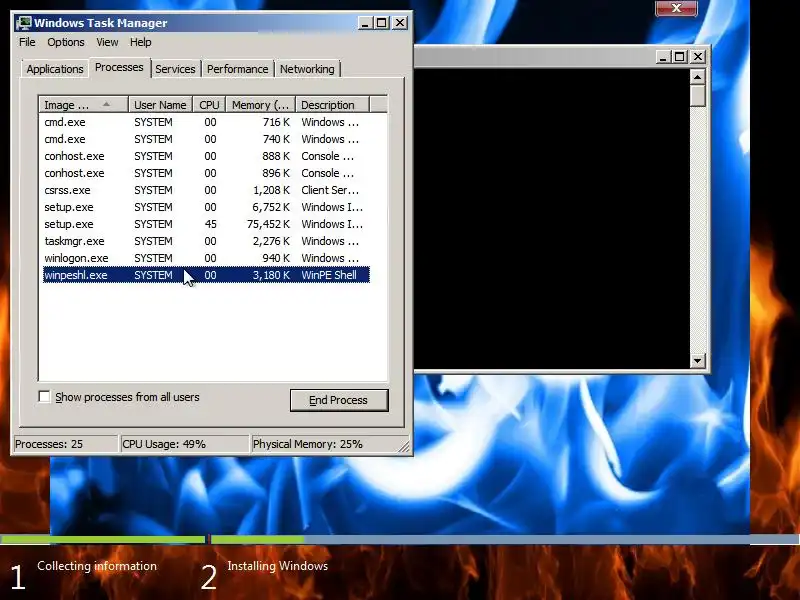Select the conhost.exe row using 888 K
The width and height of the screenshot is (800, 600).
click(x=206, y=156)
